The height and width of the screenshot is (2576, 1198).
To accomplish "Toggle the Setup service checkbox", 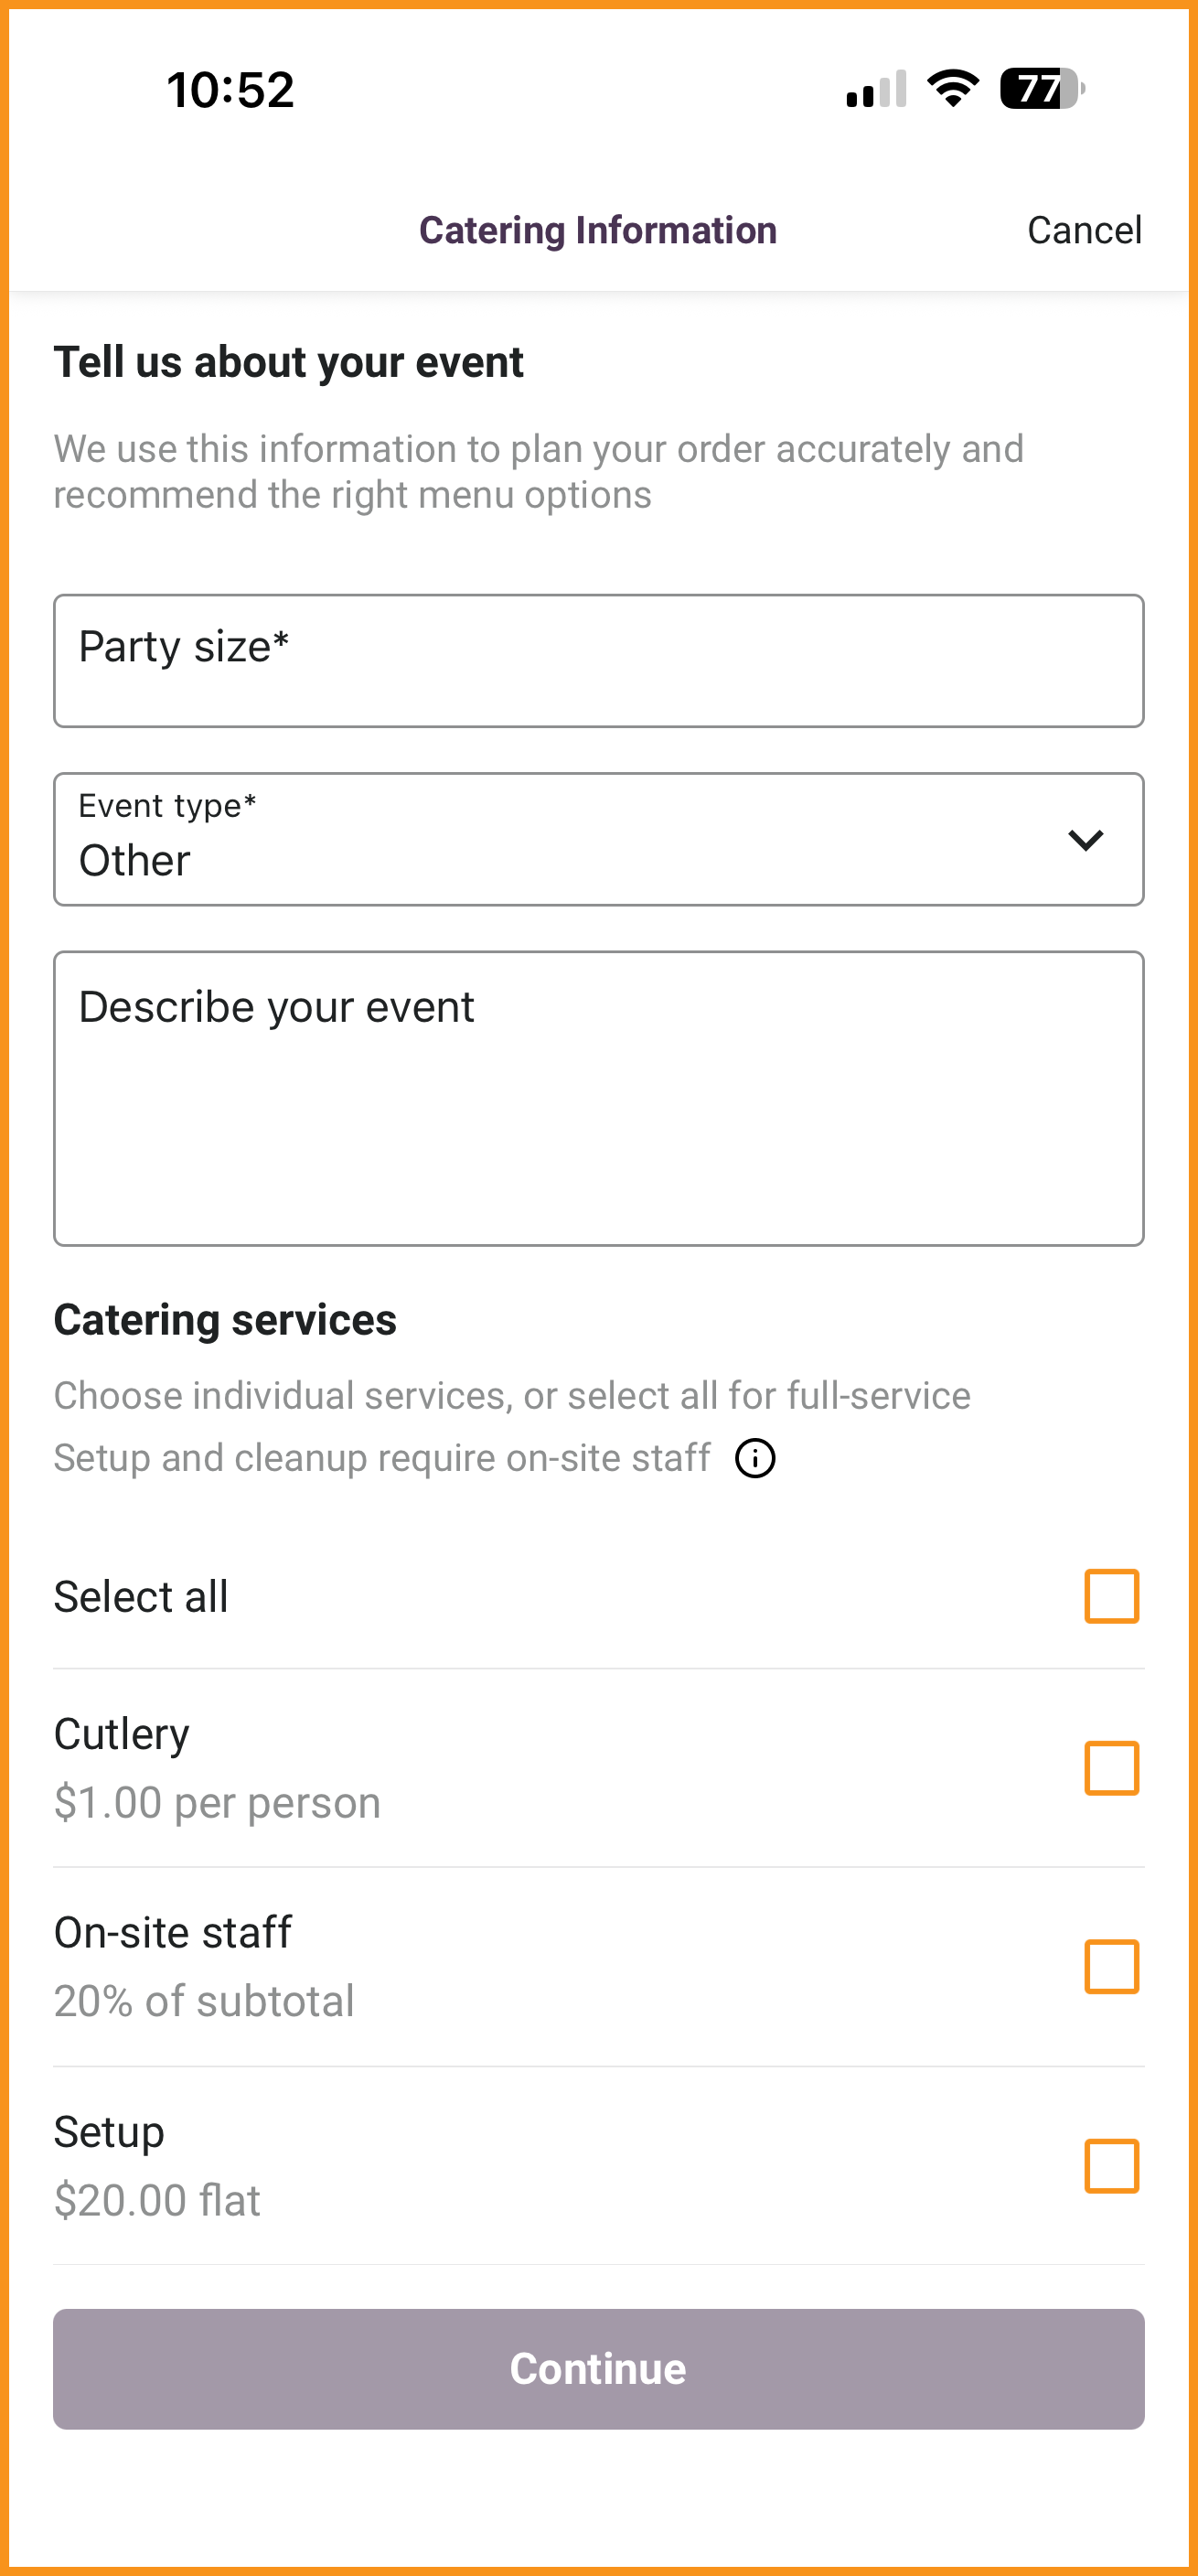I will 1111,2166.
